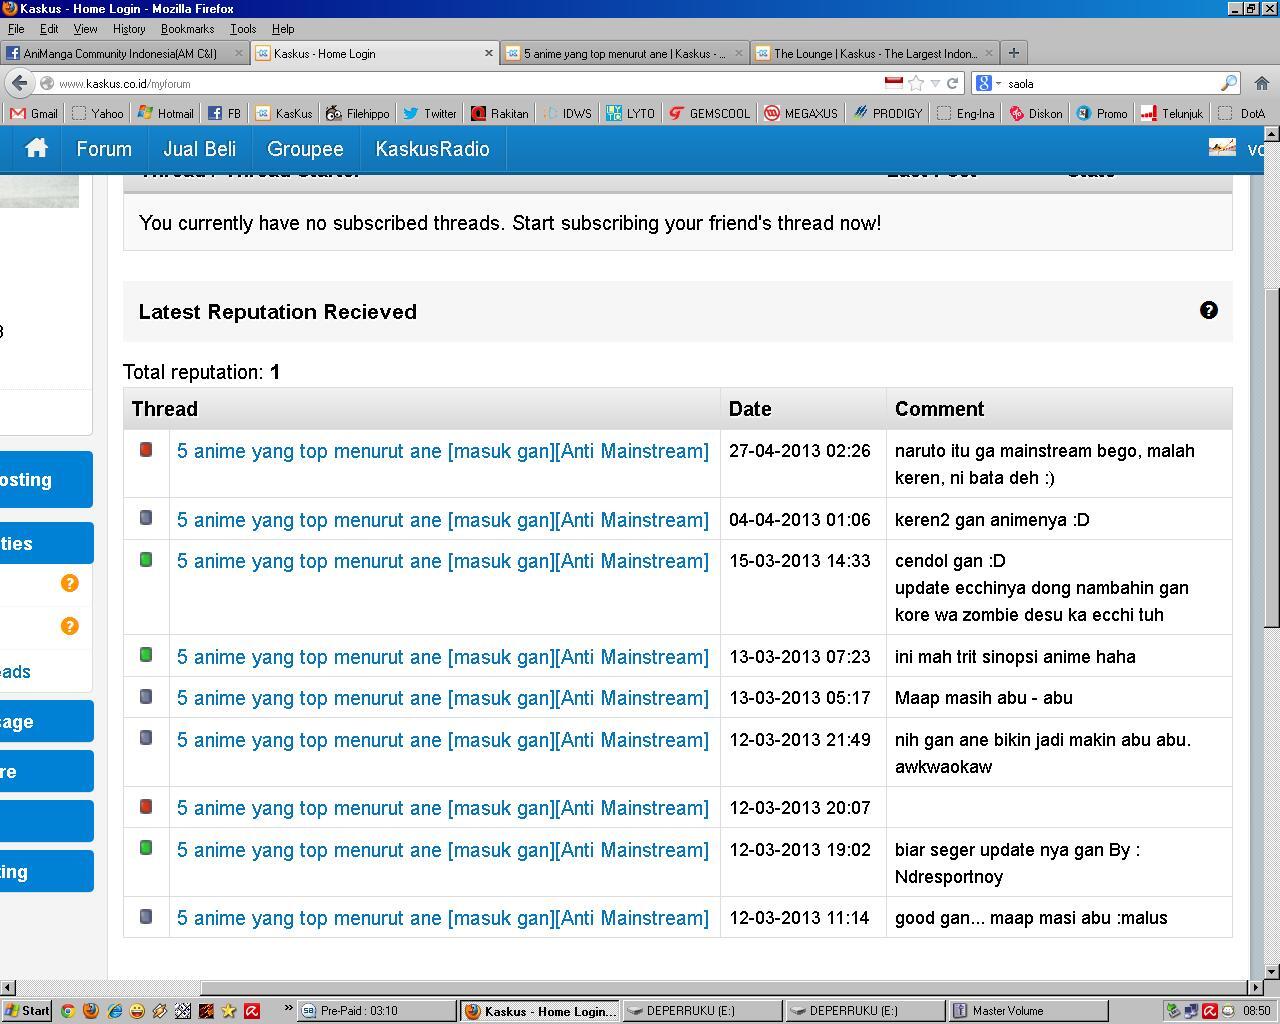This screenshot has height=1024, width=1280.
Task: Open the LYTO bookmark
Action: (630, 113)
